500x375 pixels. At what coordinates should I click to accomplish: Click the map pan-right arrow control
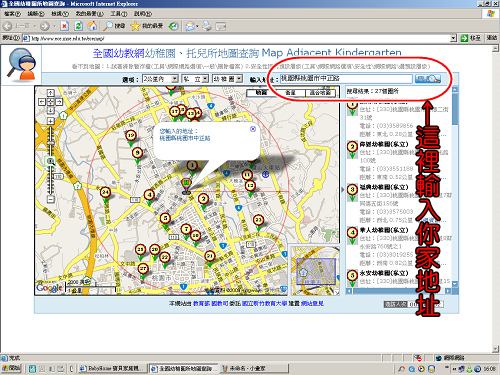pos(59,102)
